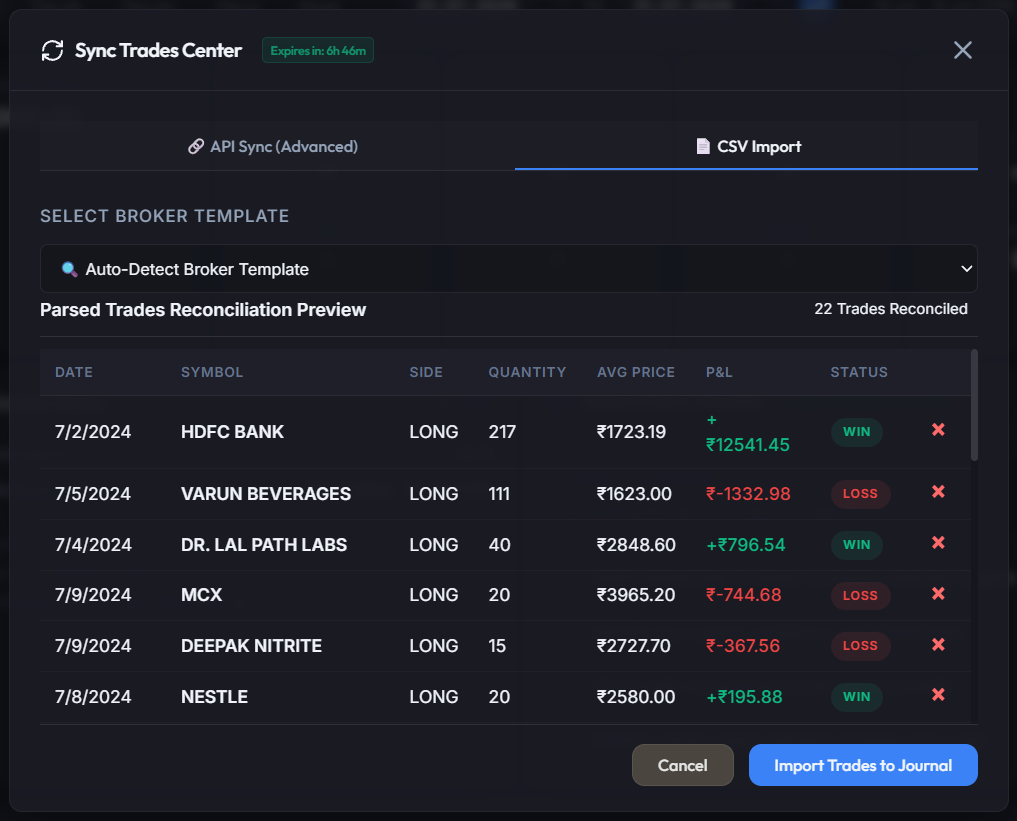Click the Expires in 6h 46m badge
Viewport: 1017px width, 821px height.
click(x=318, y=51)
